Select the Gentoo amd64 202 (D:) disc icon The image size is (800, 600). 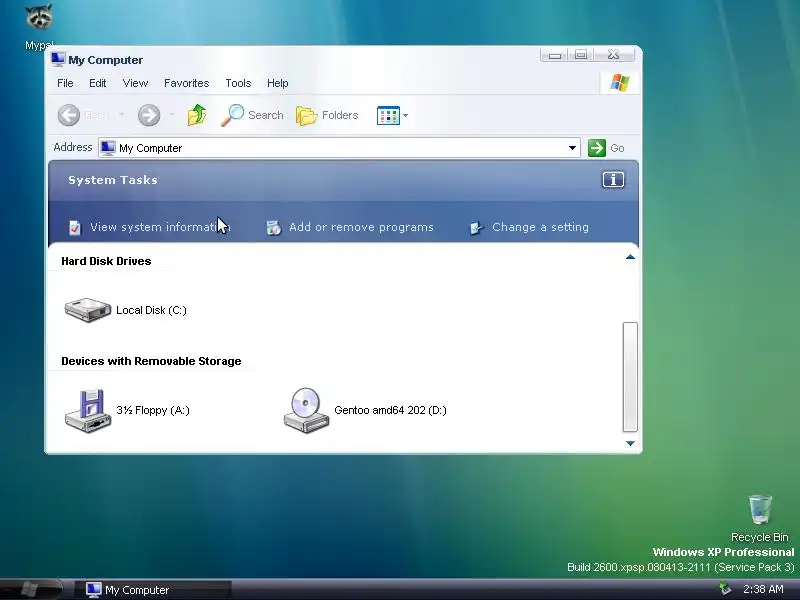click(x=306, y=411)
